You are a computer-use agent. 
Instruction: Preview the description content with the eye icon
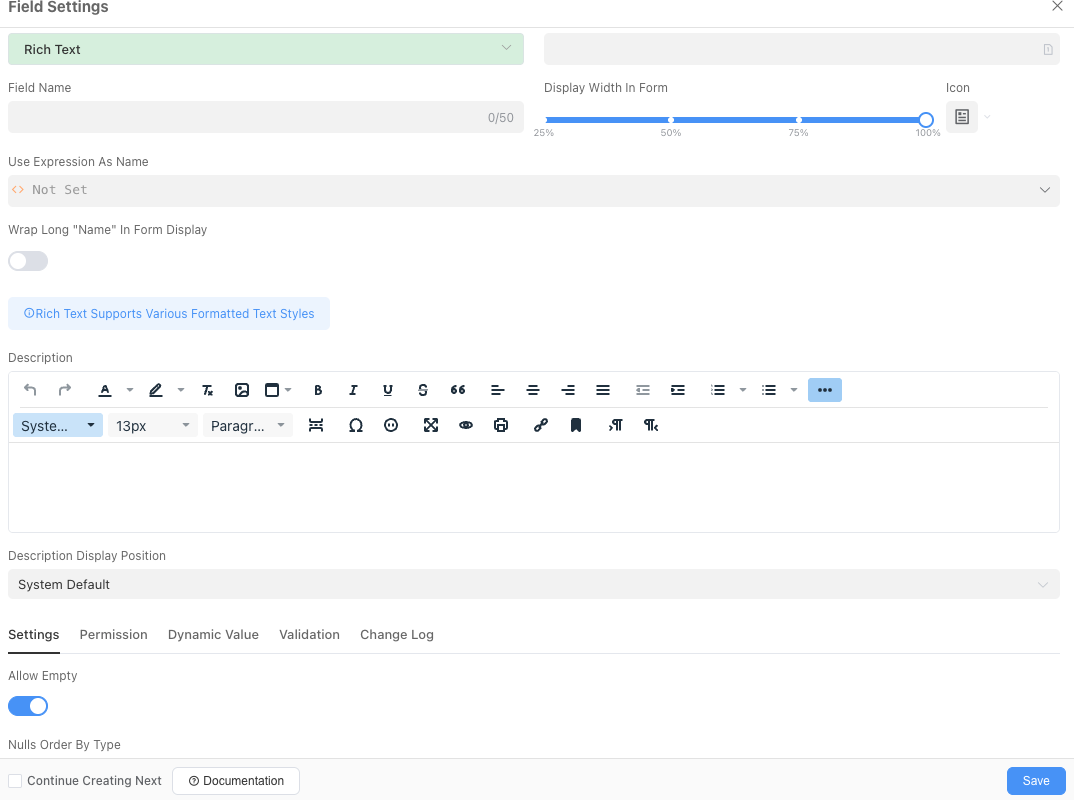466,425
